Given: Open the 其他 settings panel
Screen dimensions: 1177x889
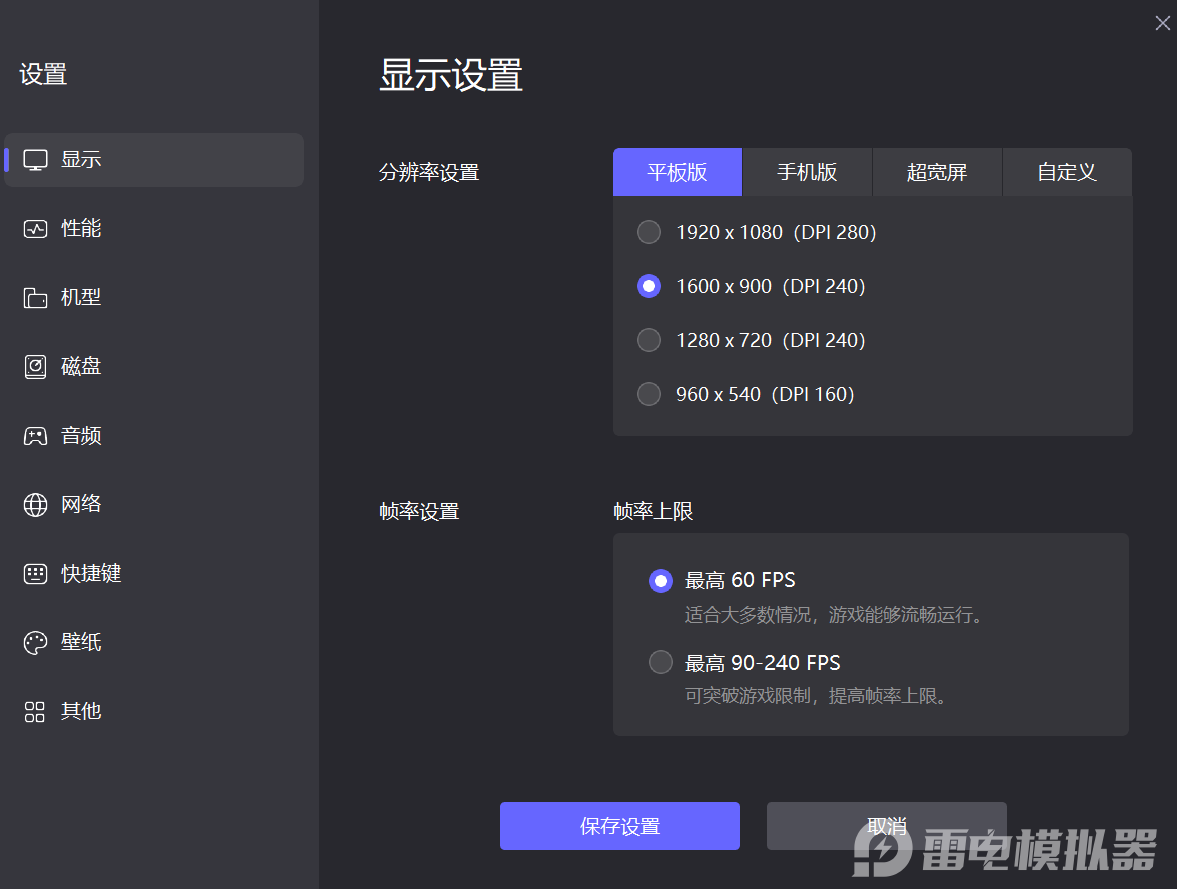Looking at the screenshot, I should click(80, 711).
